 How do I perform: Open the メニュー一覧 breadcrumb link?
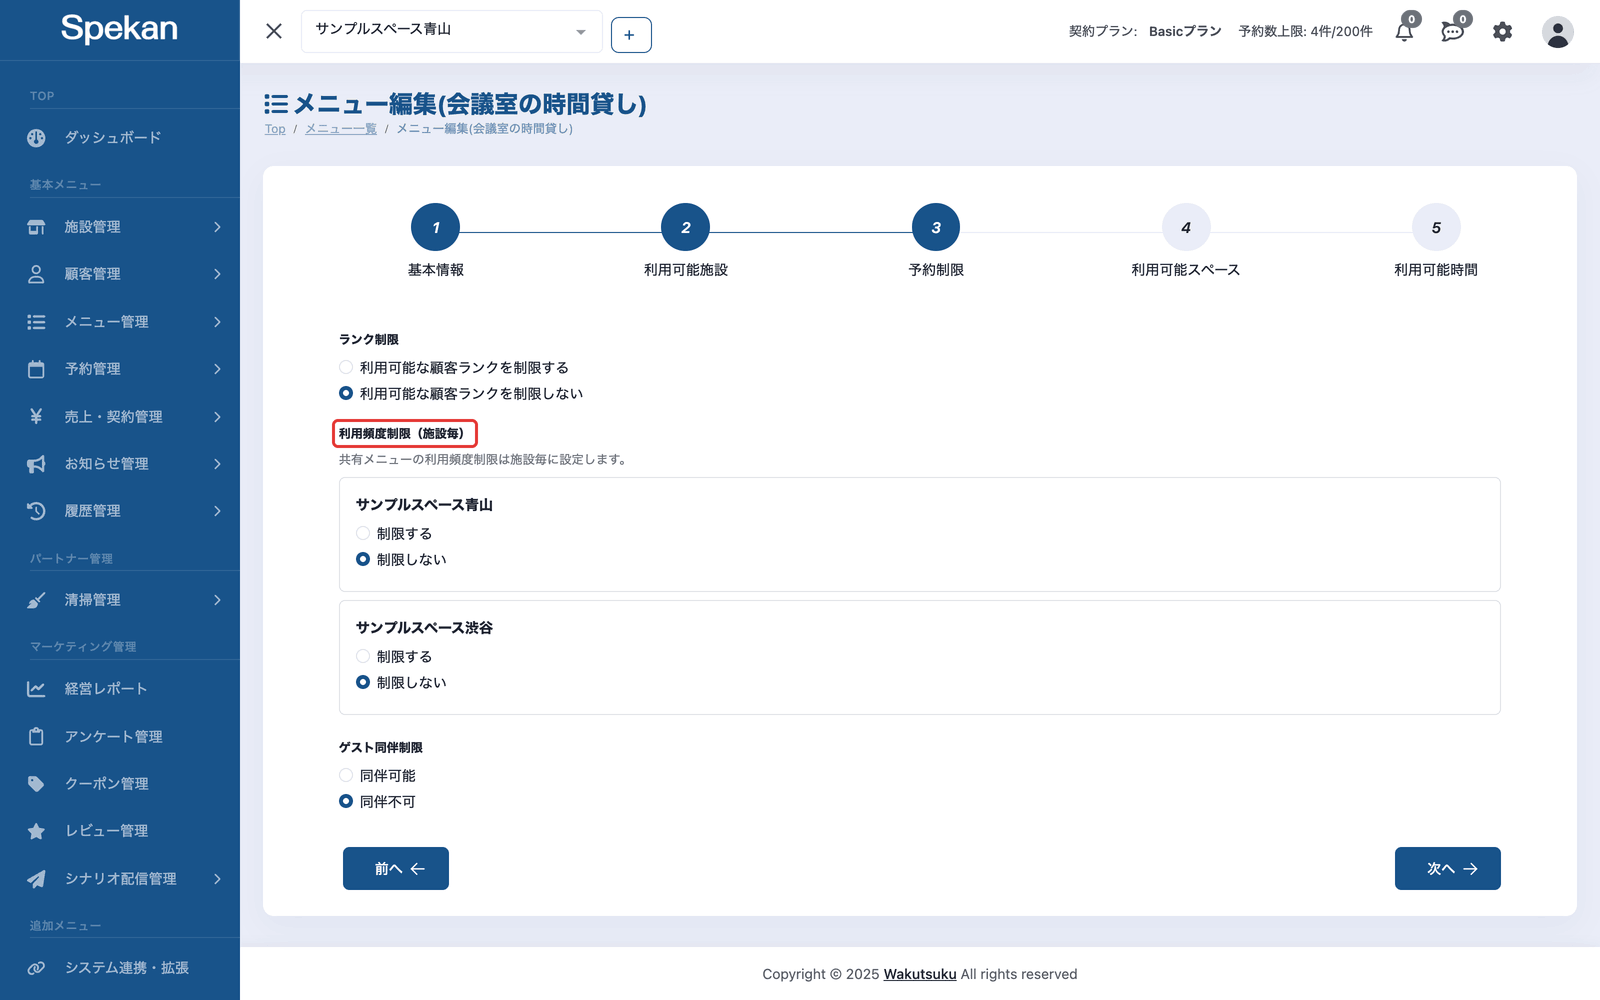[341, 129]
